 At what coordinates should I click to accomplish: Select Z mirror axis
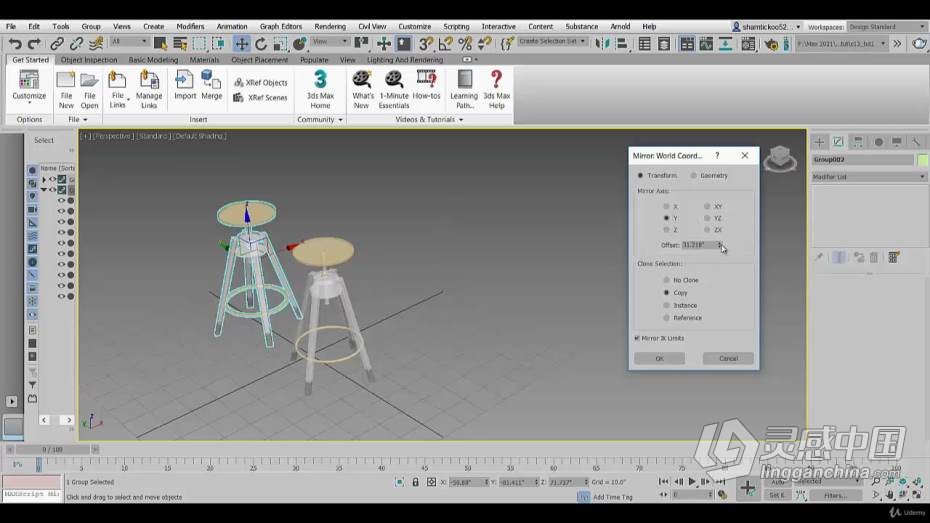tap(666, 229)
